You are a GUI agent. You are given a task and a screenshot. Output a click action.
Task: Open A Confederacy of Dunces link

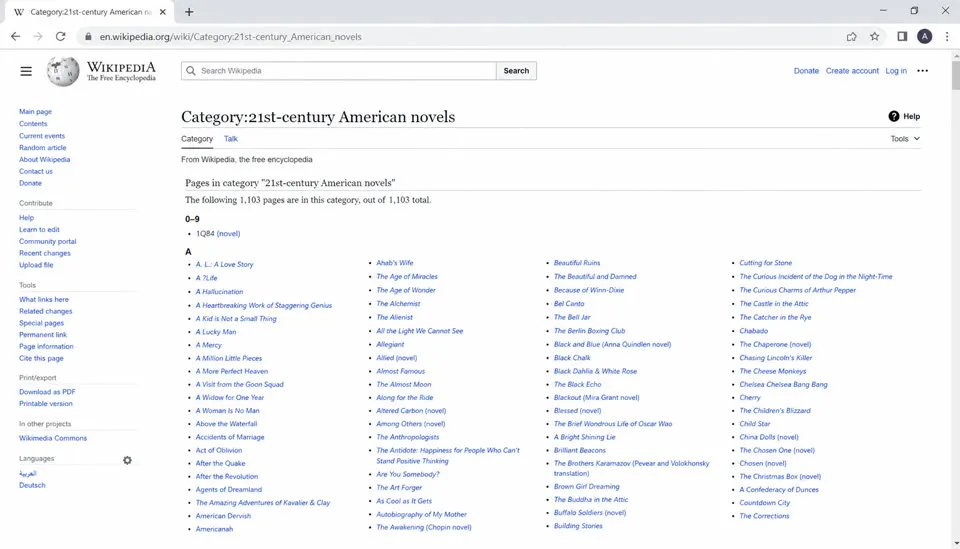pos(779,490)
